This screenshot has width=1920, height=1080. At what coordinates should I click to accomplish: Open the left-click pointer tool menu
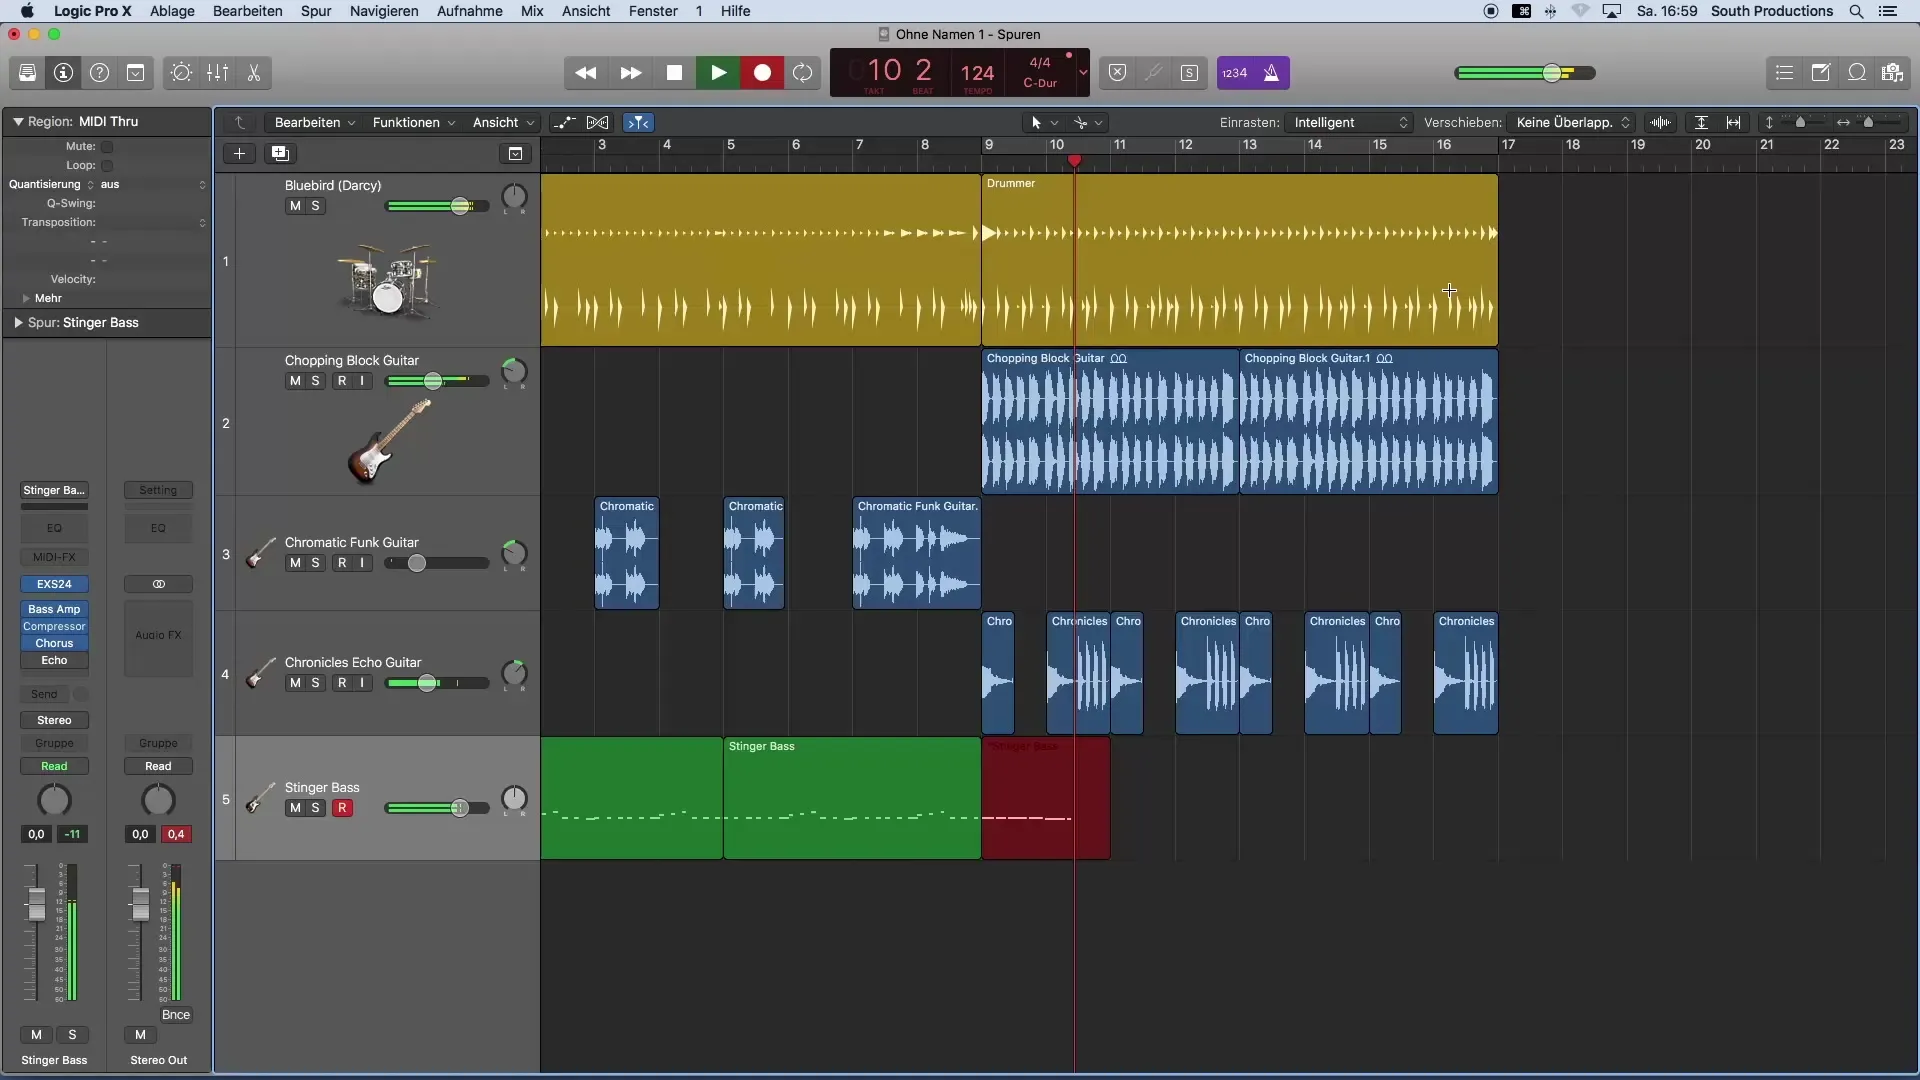(1044, 122)
